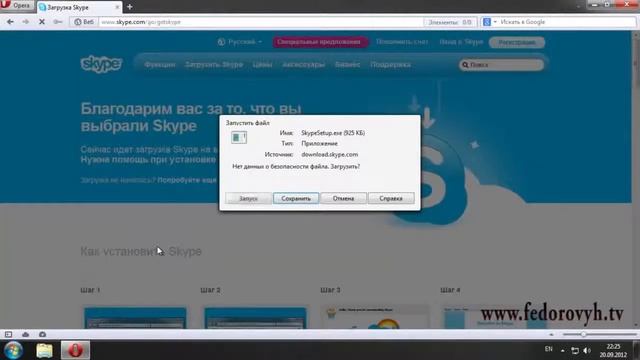Click the Сохранить button in dialog
Viewport: 640px width, 360px height.
coord(296,198)
